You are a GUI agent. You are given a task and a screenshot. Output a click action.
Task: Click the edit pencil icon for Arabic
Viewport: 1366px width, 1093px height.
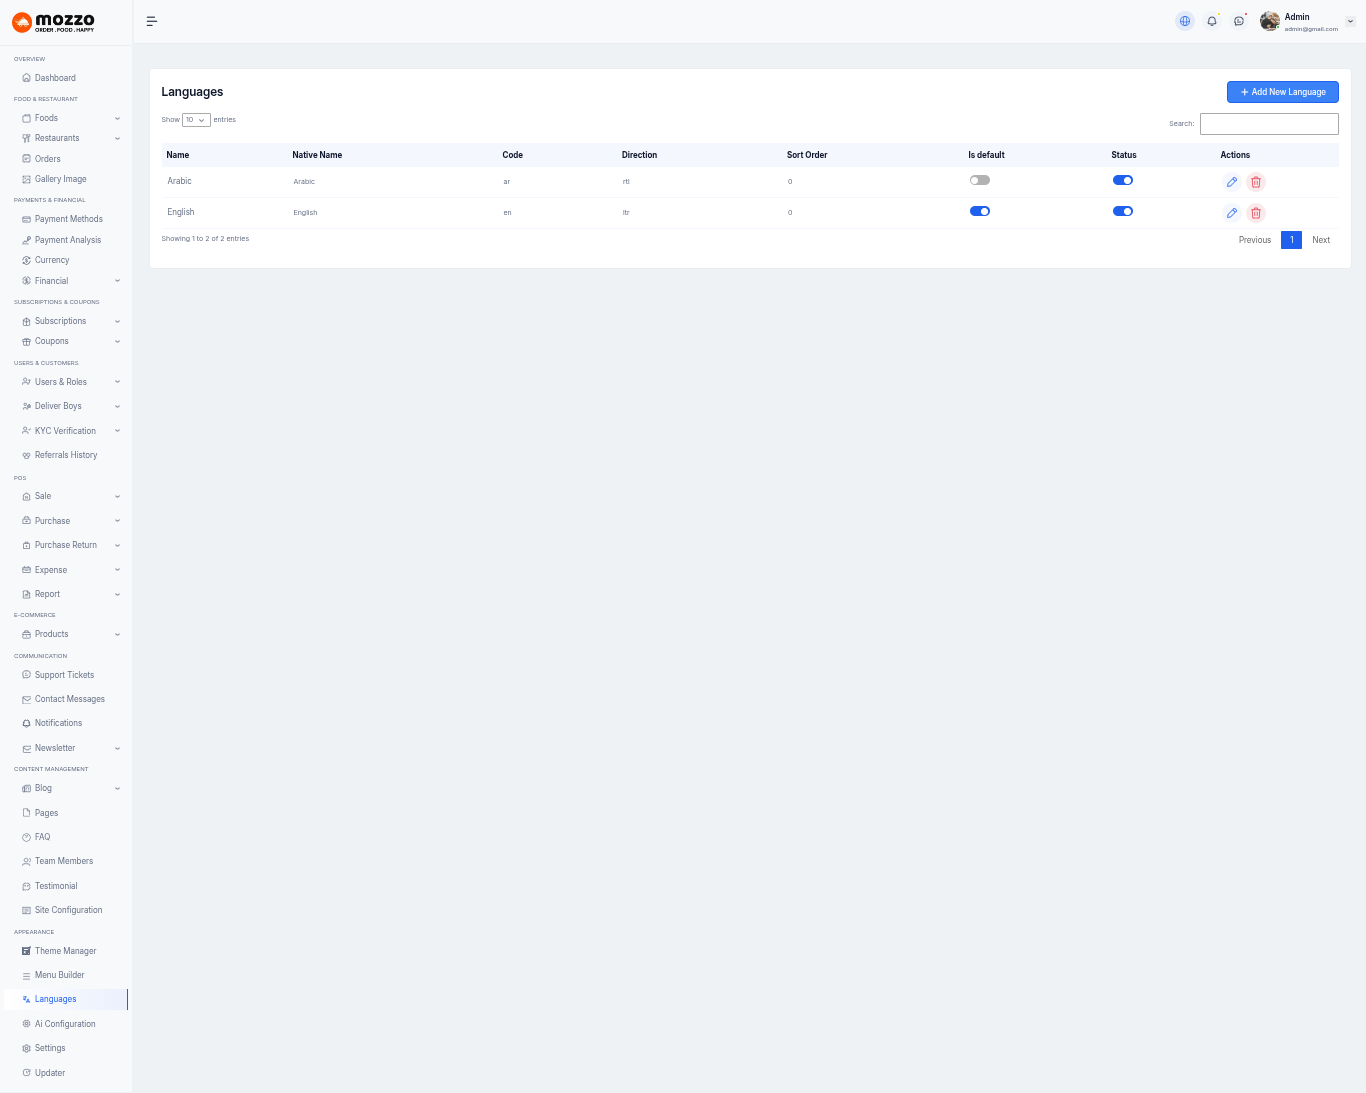1232,182
